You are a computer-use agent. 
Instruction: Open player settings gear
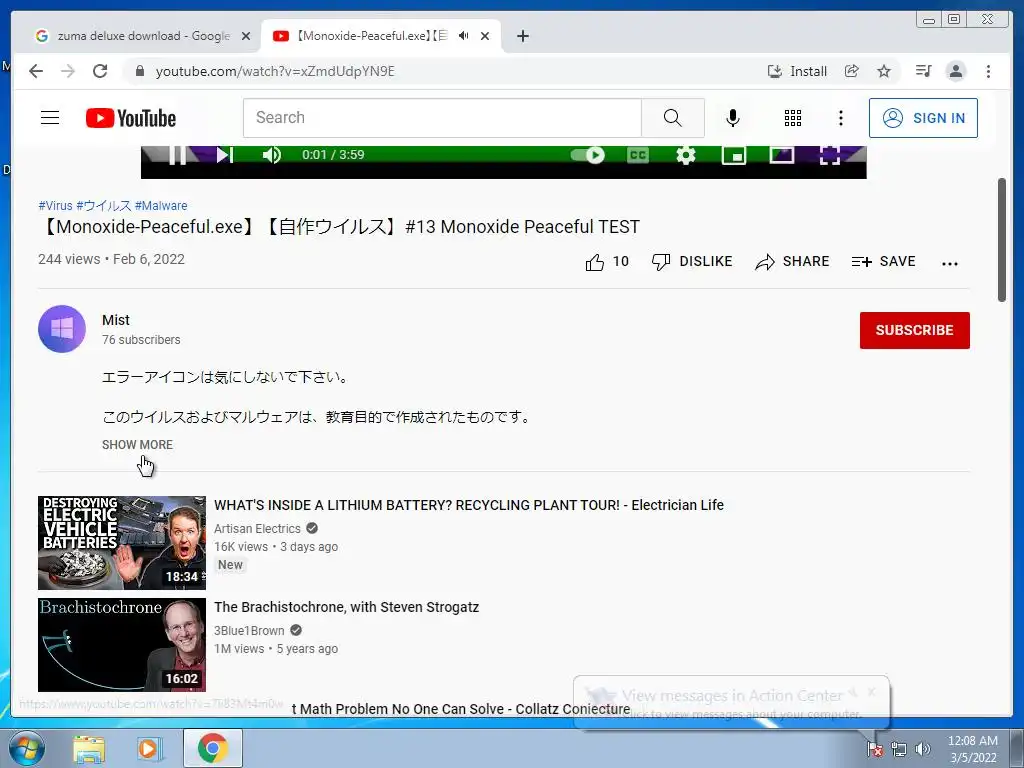(686, 155)
